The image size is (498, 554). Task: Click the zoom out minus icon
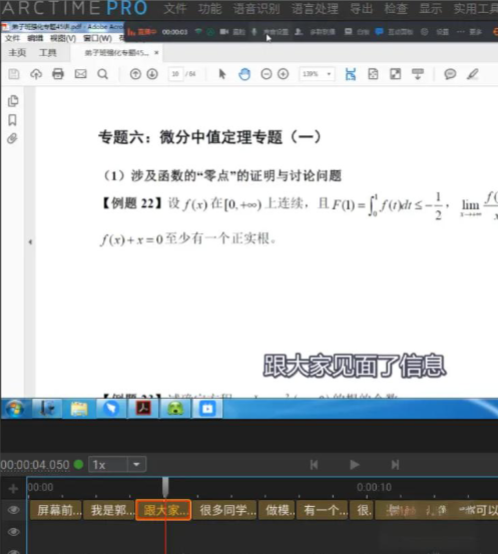click(266, 74)
